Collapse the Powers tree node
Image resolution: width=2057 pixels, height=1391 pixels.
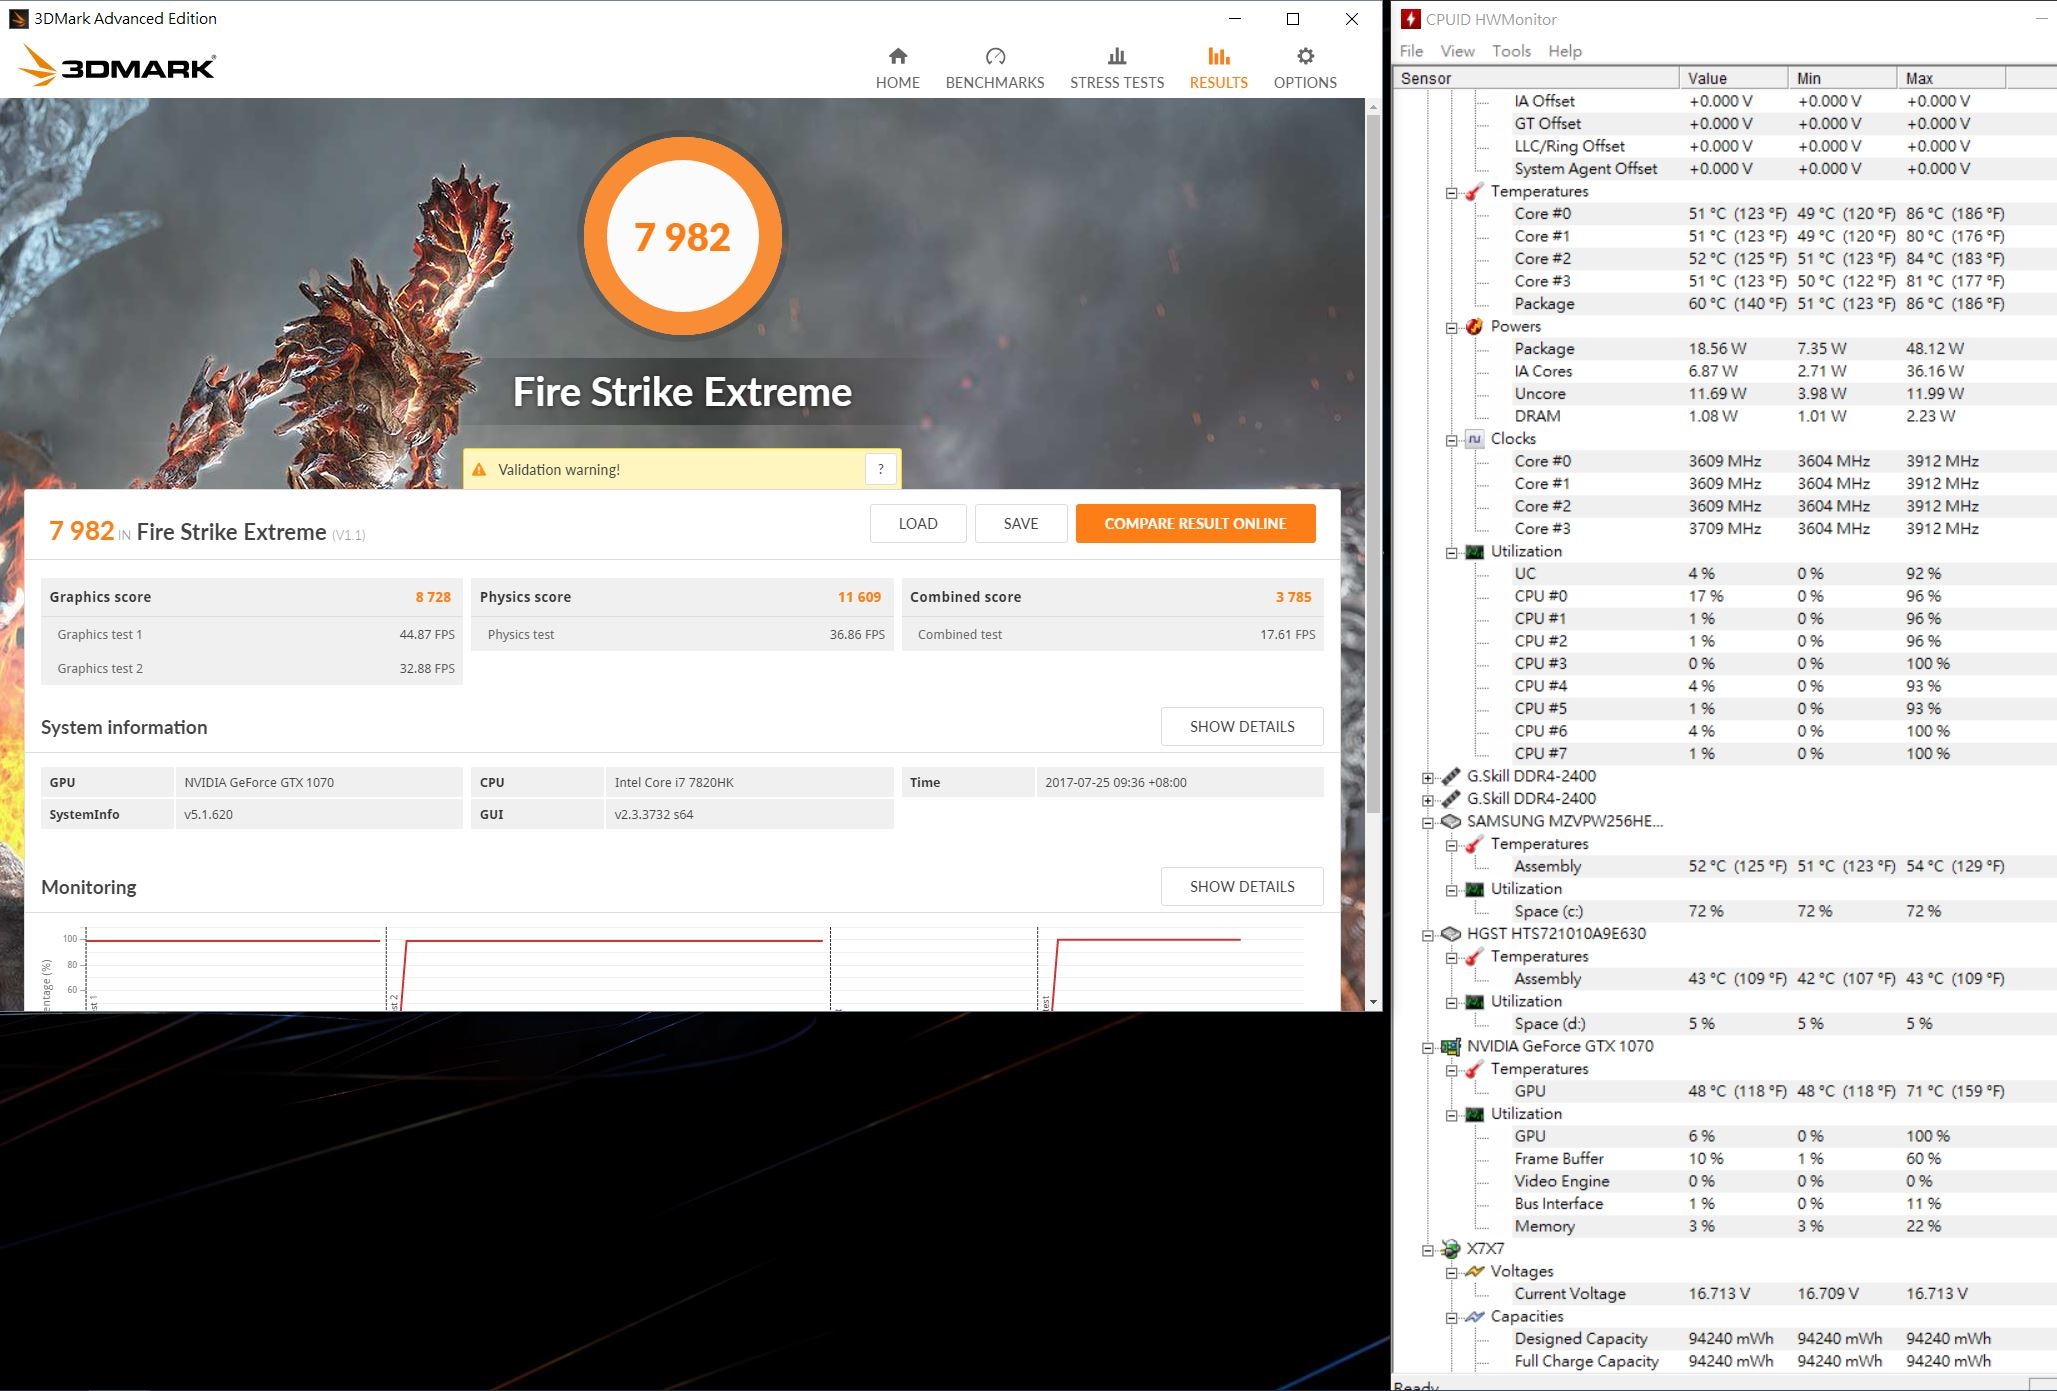[1451, 328]
